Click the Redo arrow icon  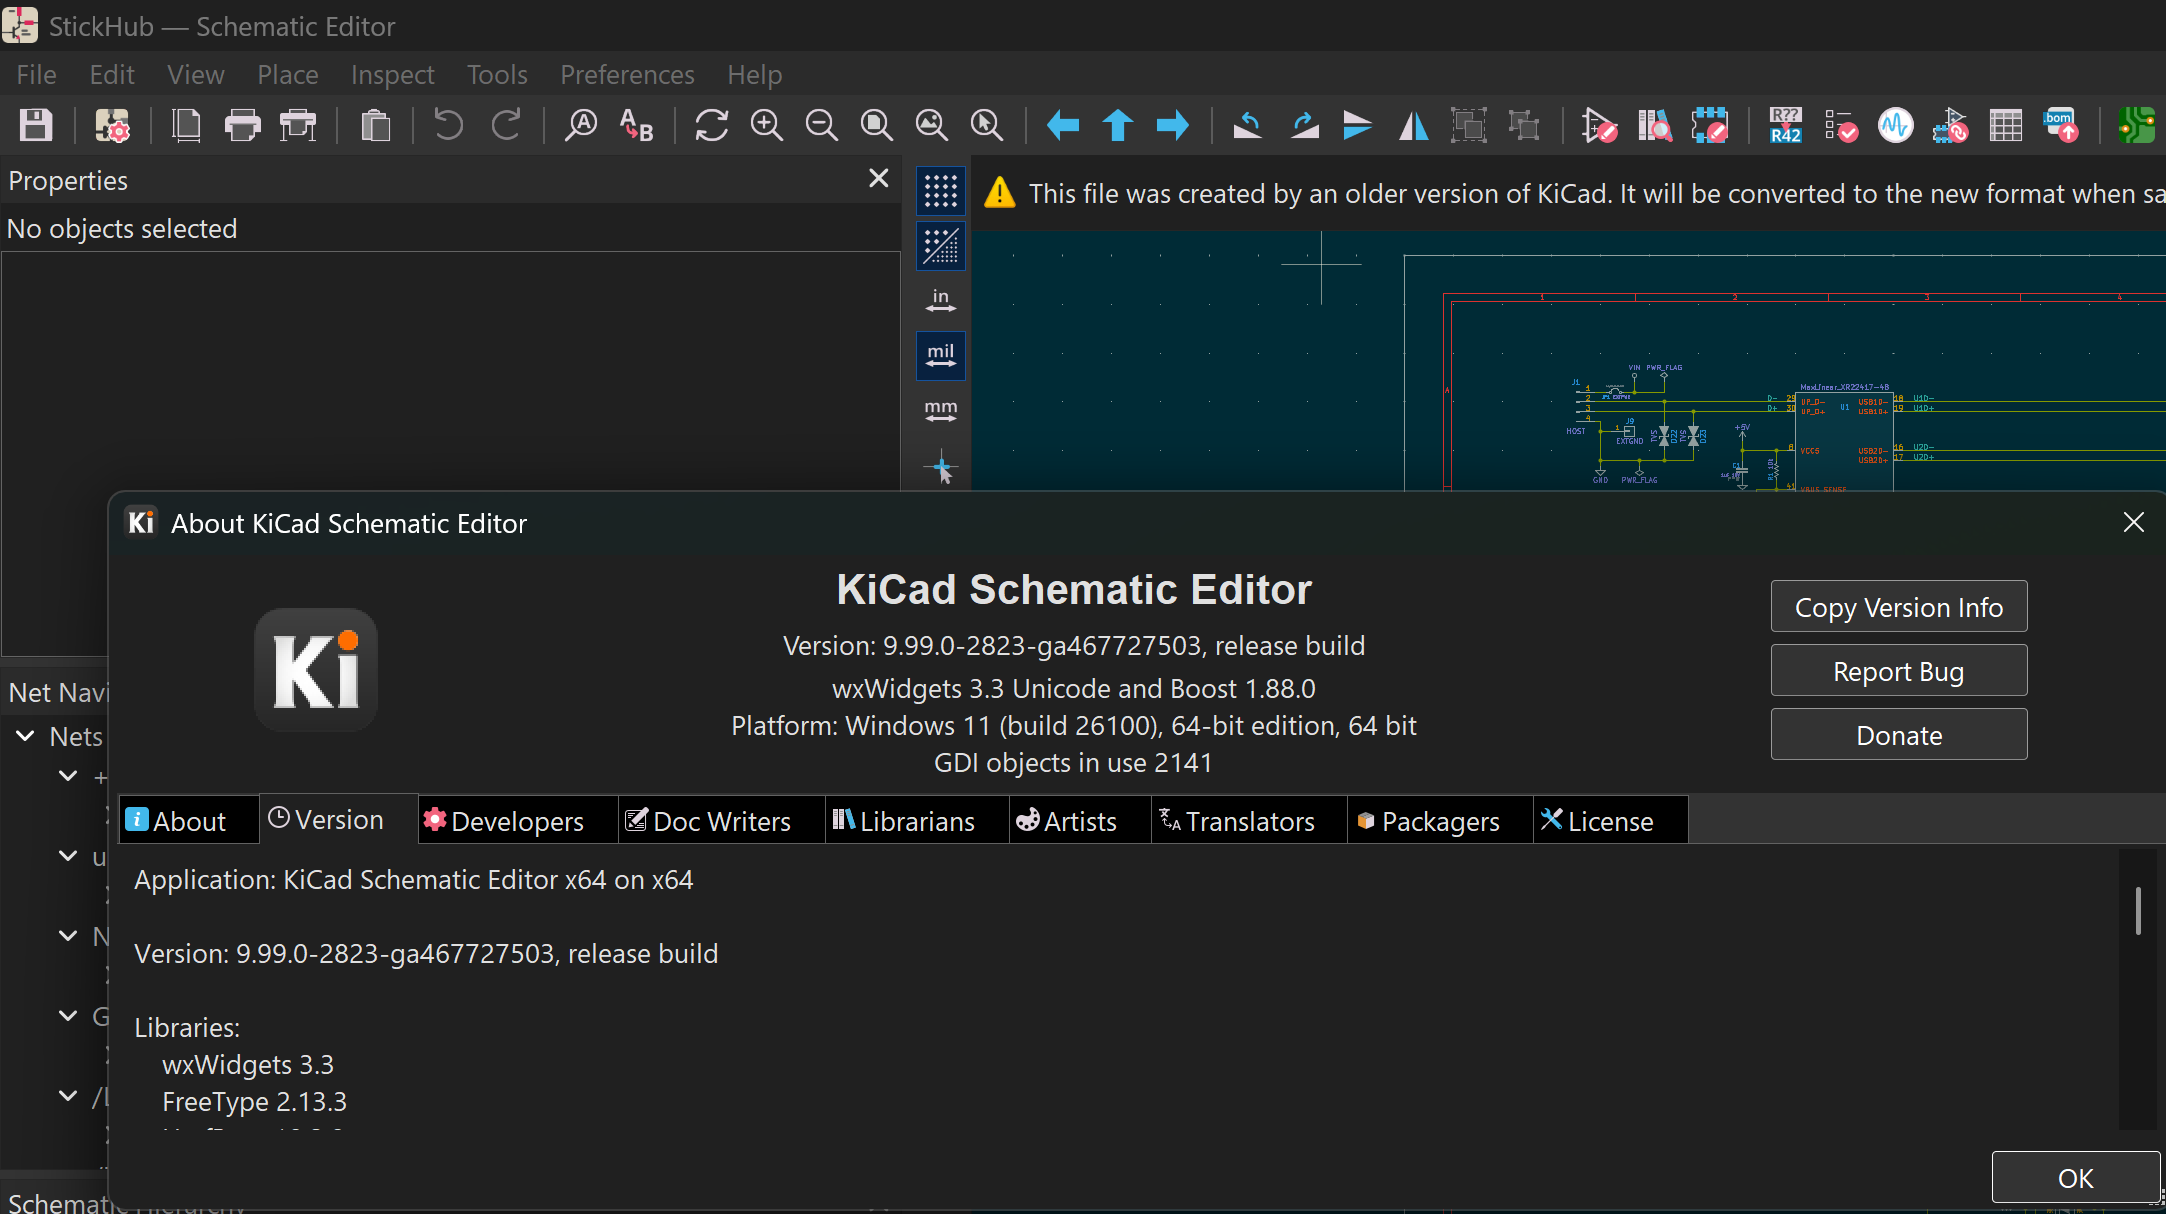coord(506,126)
